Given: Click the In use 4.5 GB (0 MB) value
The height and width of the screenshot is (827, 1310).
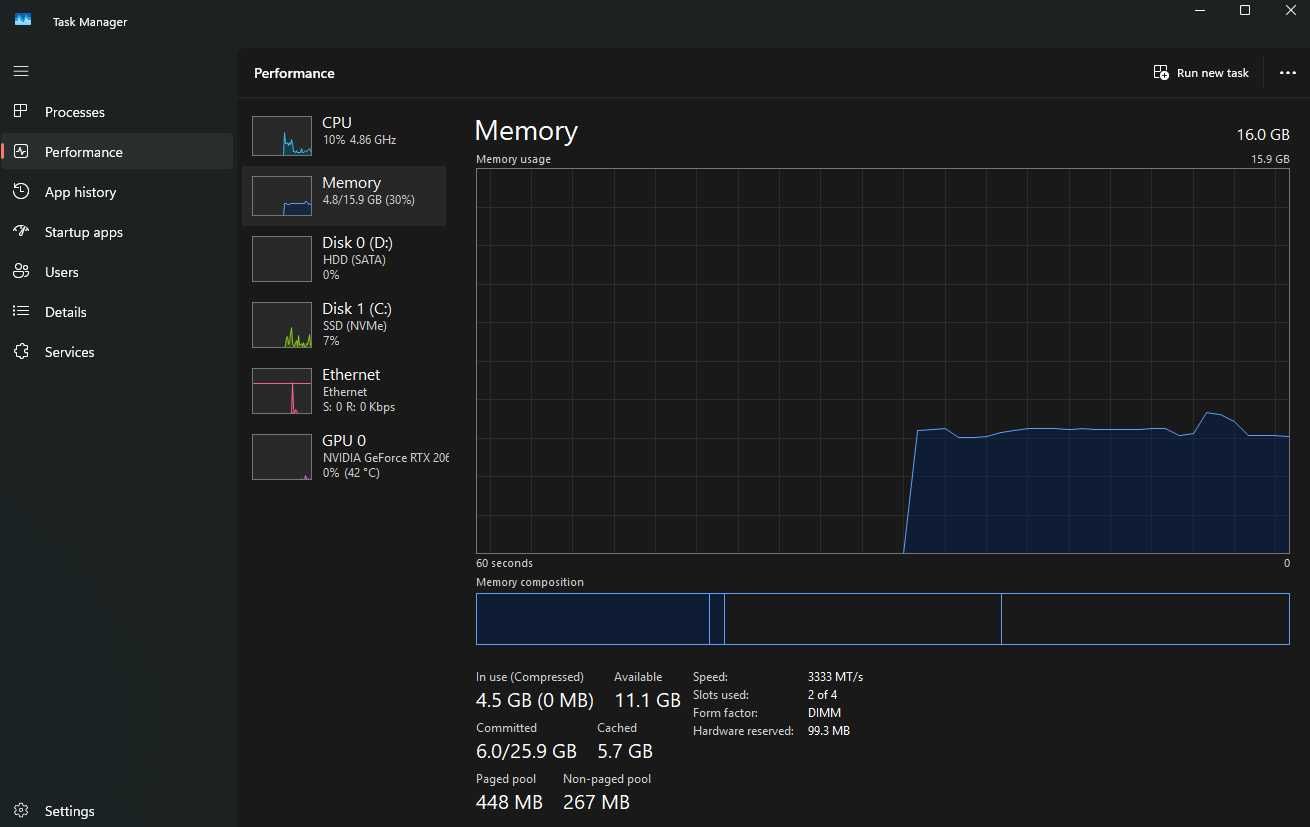Looking at the screenshot, I should (x=535, y=700).
